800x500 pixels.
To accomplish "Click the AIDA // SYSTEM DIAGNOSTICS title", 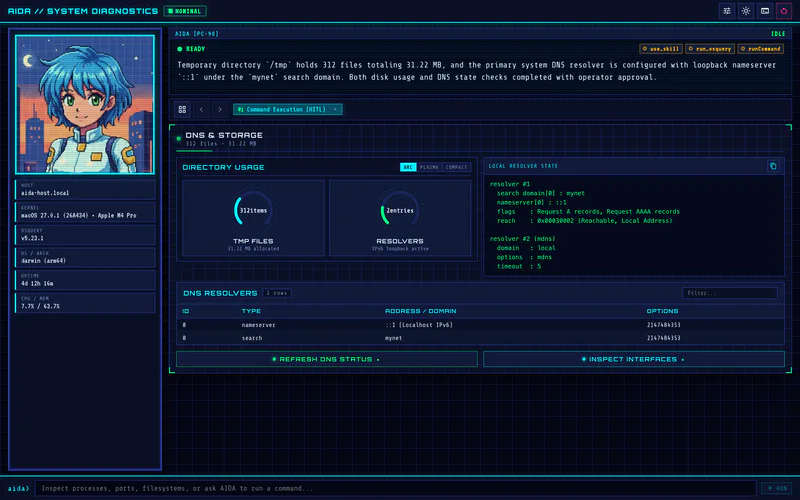I will click(83, 11).
